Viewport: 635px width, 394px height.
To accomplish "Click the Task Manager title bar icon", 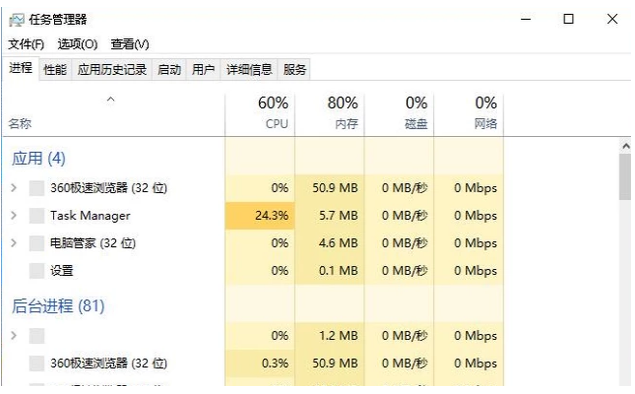I will (x=17, y=19).
